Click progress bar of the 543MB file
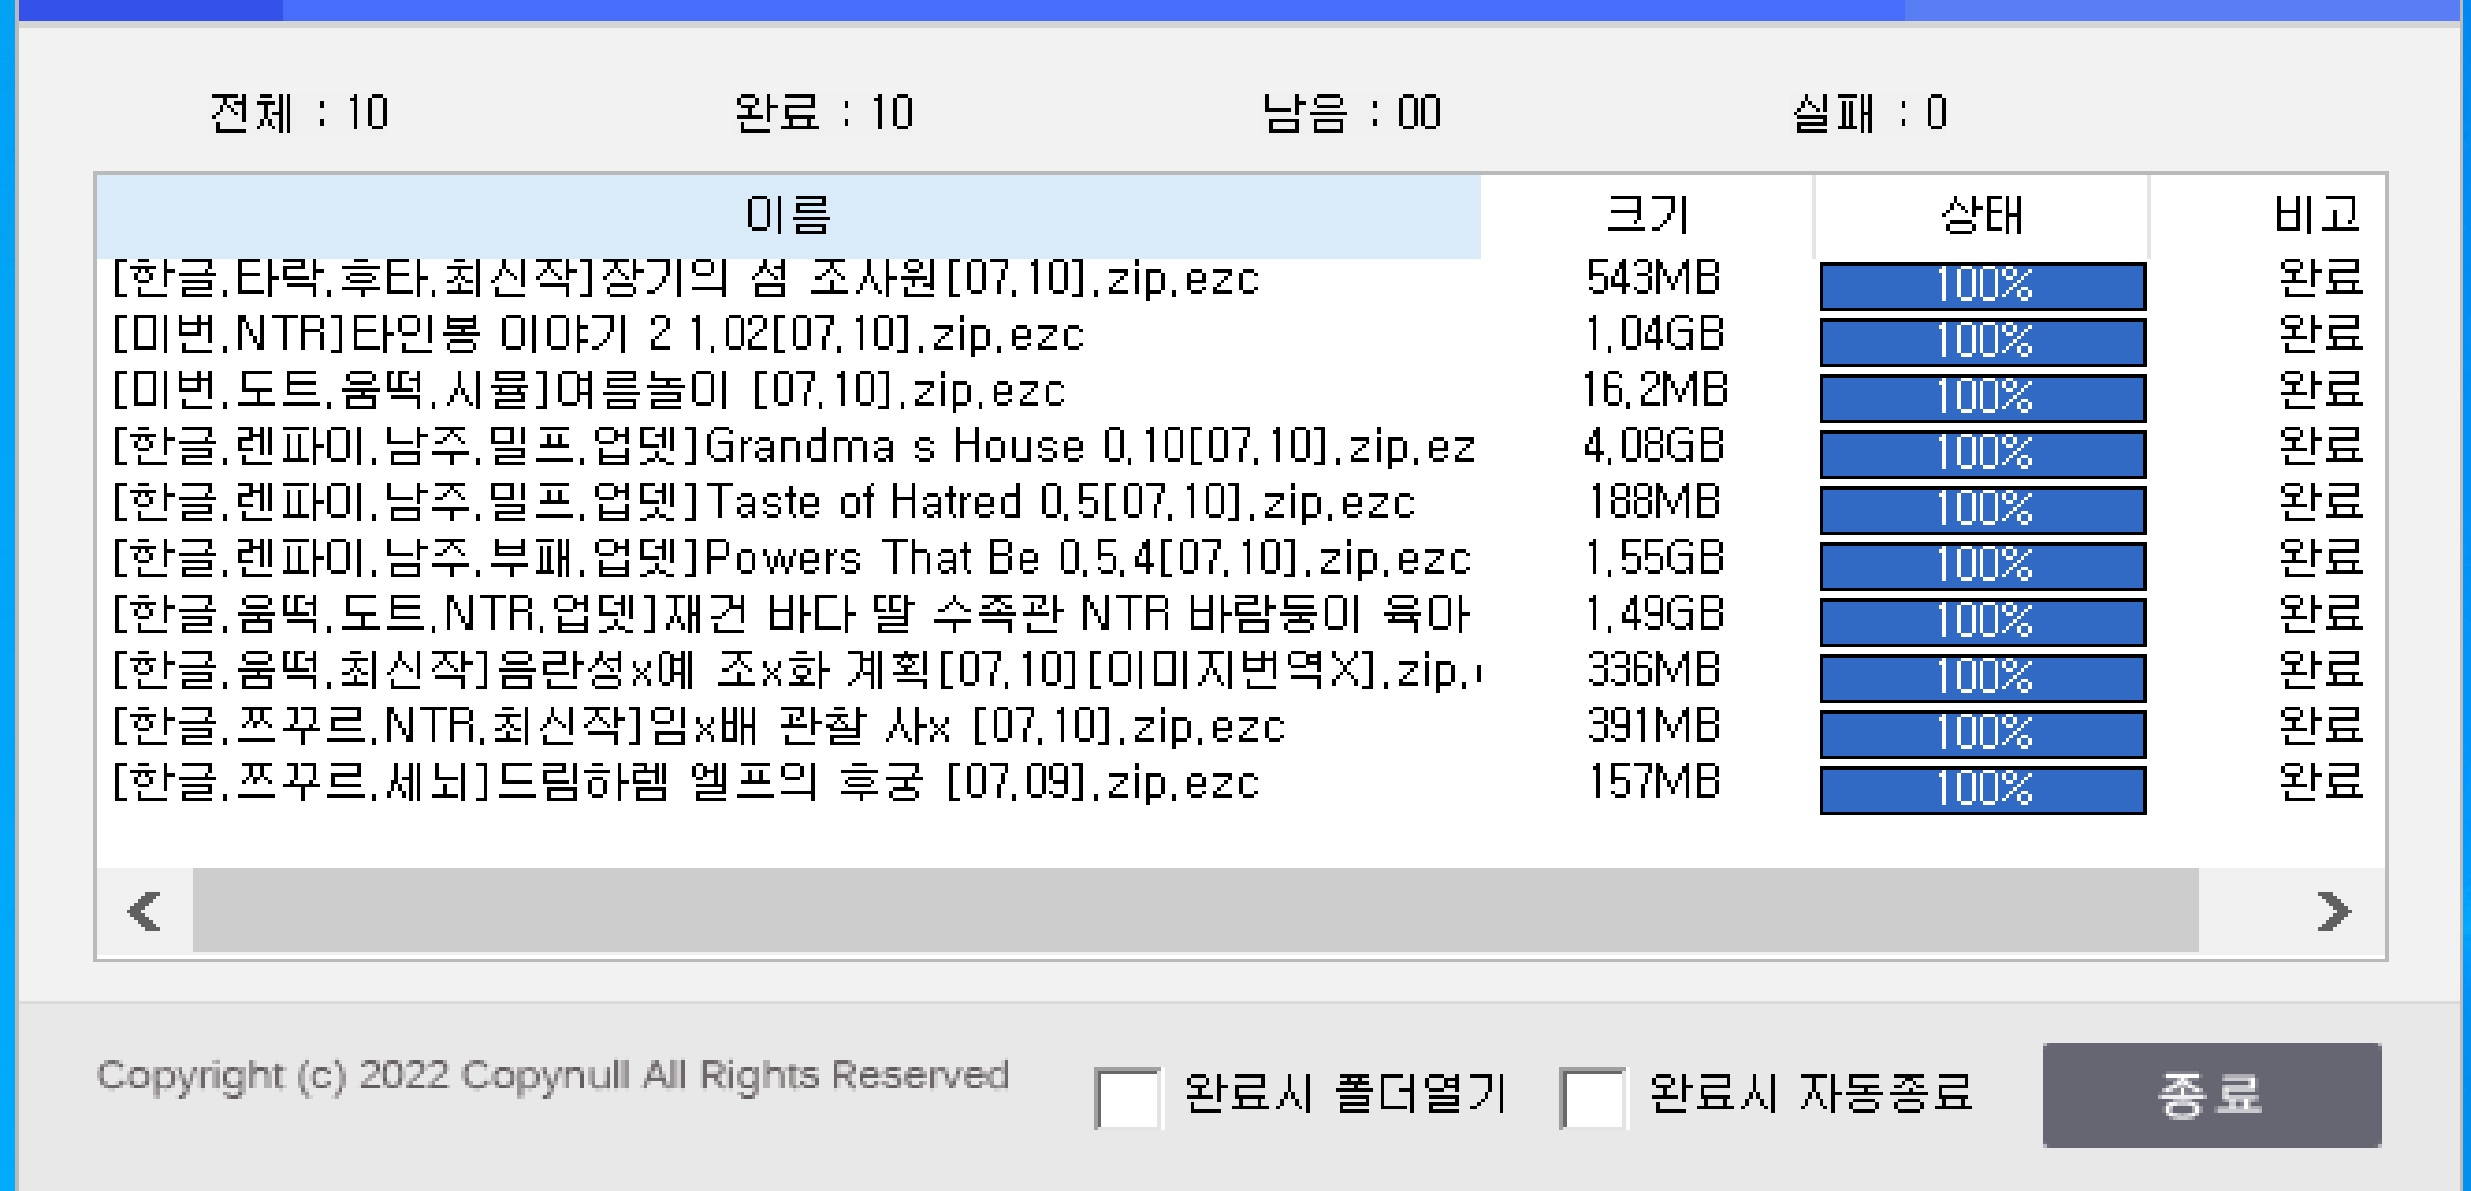Image resolution: width=2471 pixels, height=1191 pixels. tap(1982, 286)
